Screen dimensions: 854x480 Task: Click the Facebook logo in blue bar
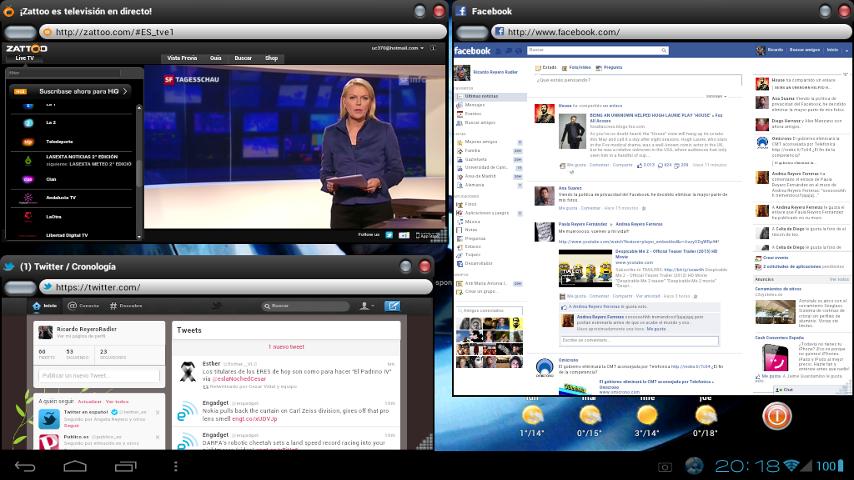coord(473,50)
